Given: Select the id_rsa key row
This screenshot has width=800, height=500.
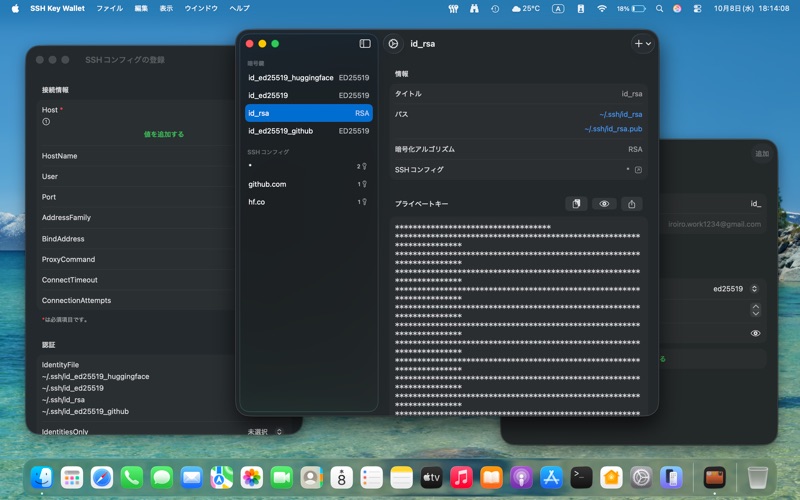Looking at the screenshot, I should coord(309,113).
